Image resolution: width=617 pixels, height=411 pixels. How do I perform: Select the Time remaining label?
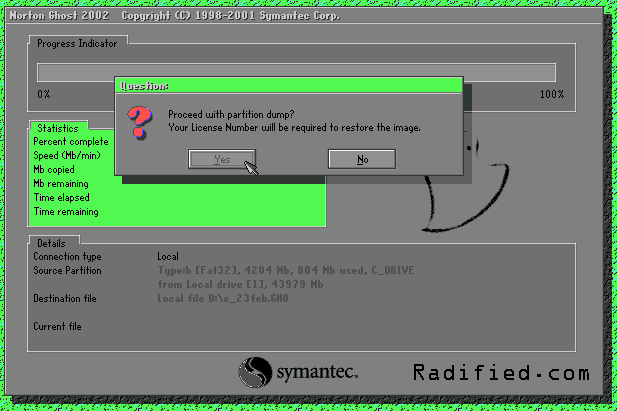coord(66,212)
